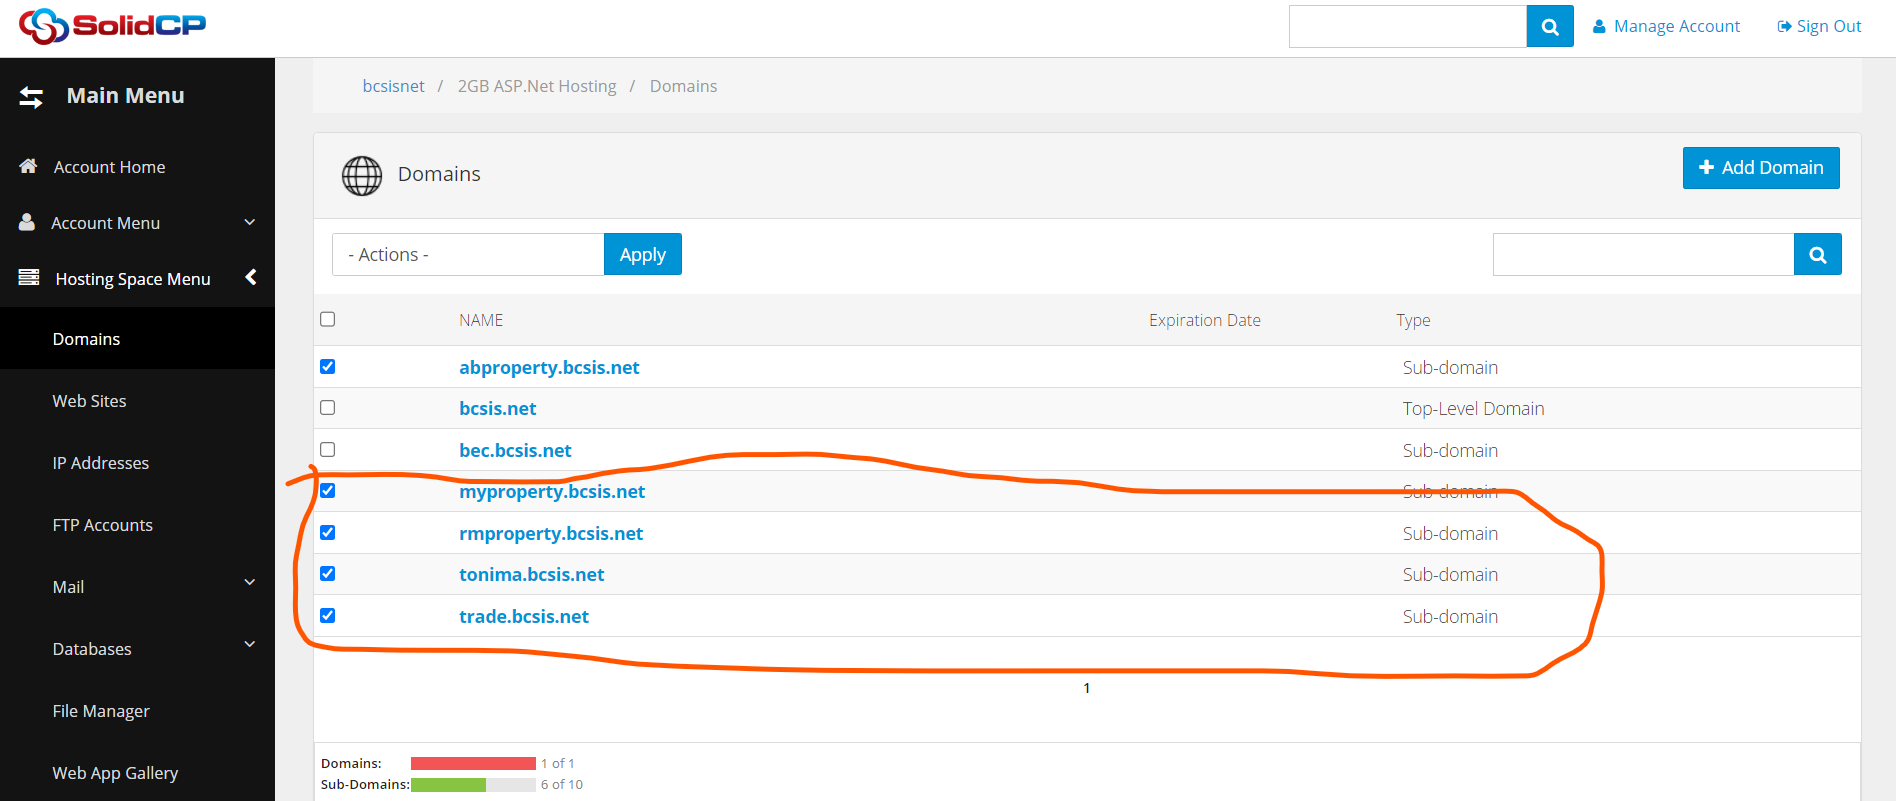
Task: Click the Account Home house icon
Action: (x=28, y=166)
